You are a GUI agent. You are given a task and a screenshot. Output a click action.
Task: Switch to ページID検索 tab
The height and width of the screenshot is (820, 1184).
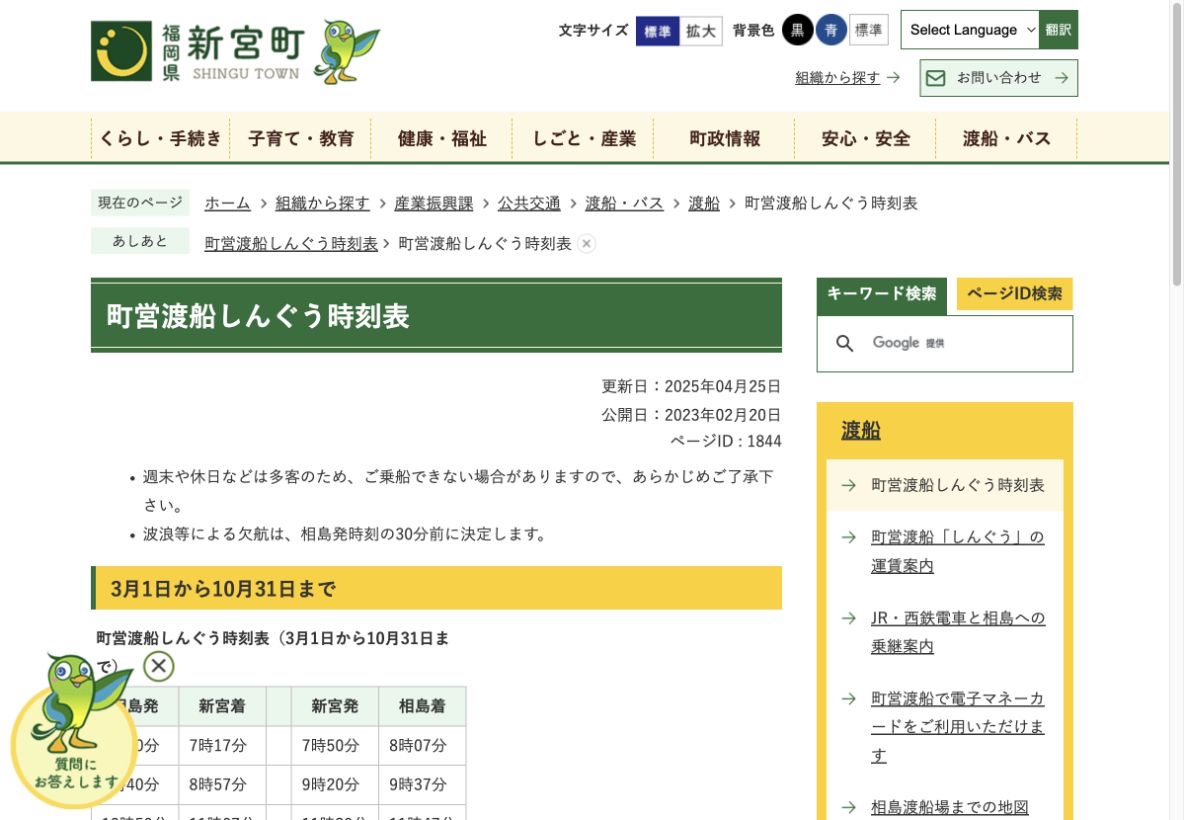click(1014, 294)
